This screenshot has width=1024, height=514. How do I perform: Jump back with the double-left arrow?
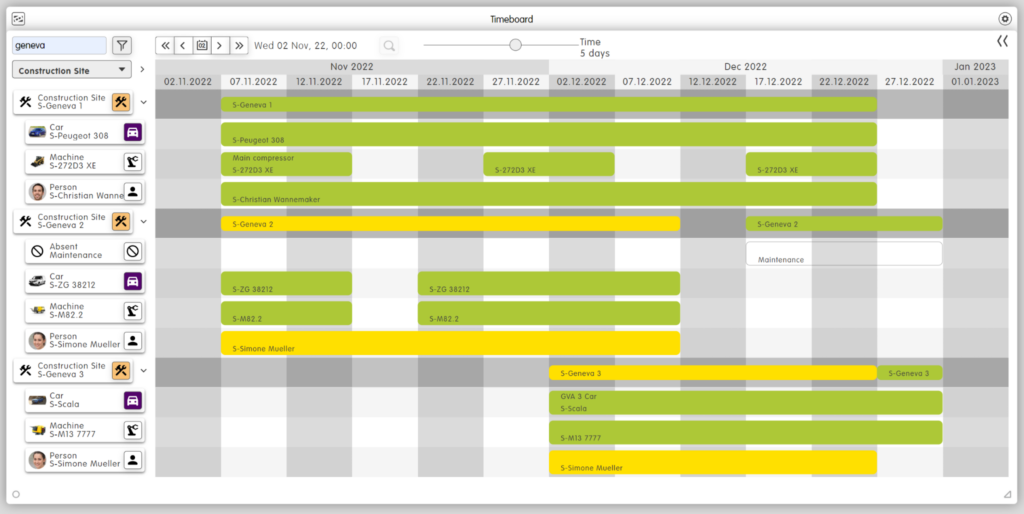pos(165,45)
